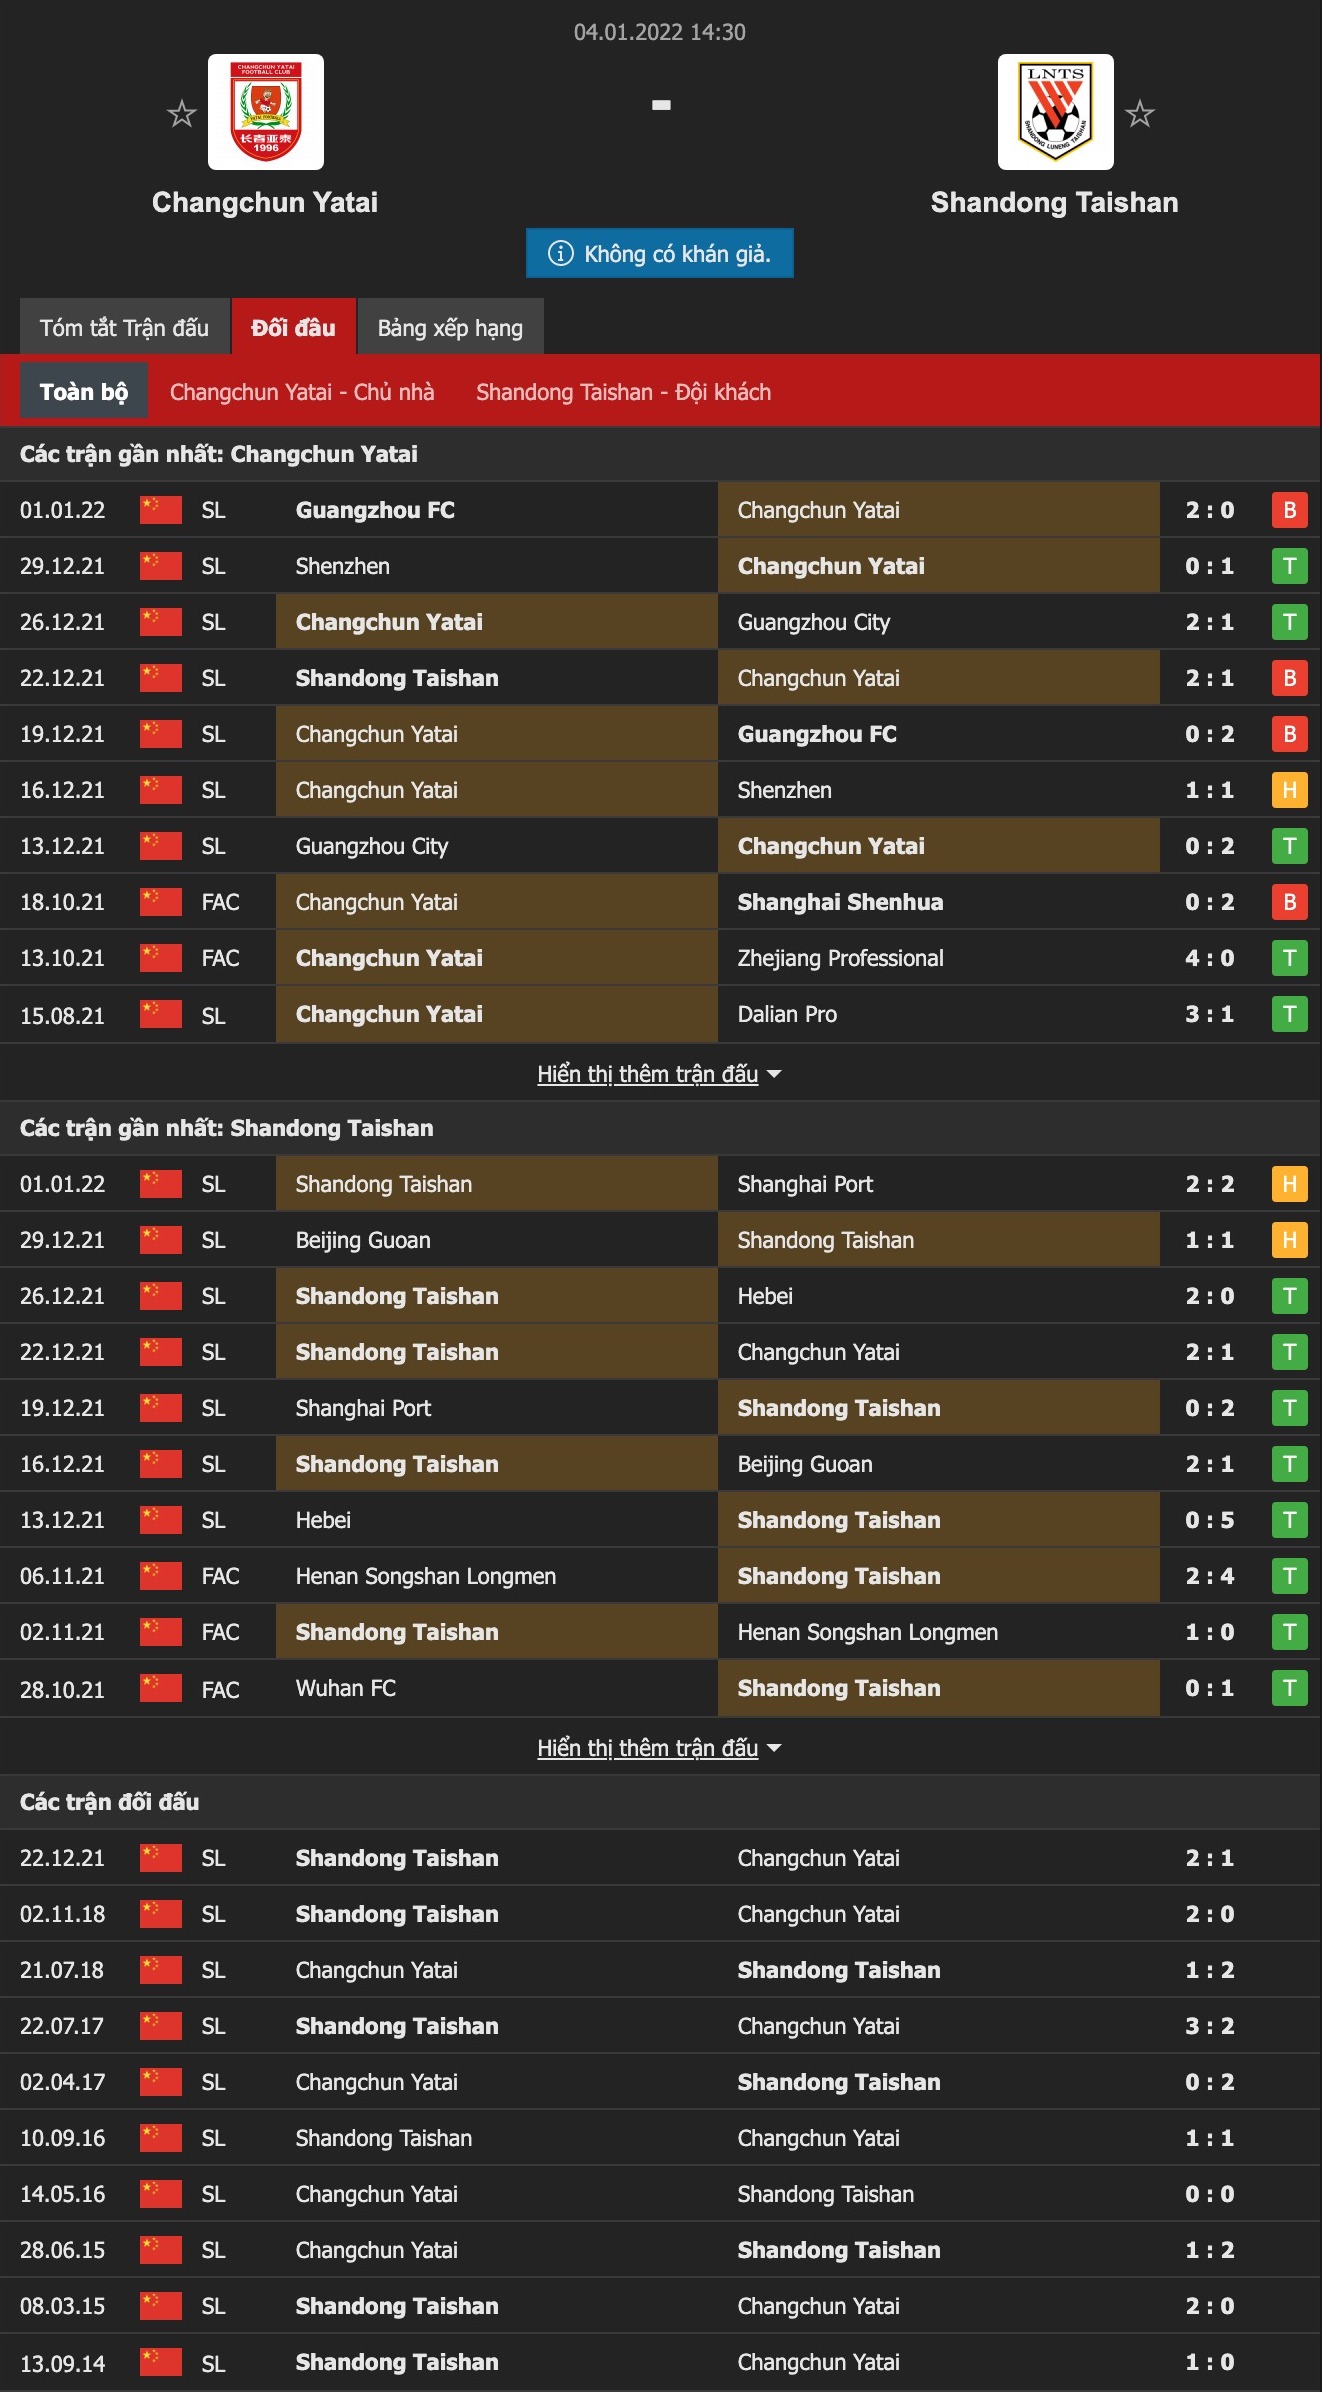Click T badge on 02.11.21 Henan 1:0 row
This screenshot has height=2392, width=1322.
click(x=1290, y=1632)
